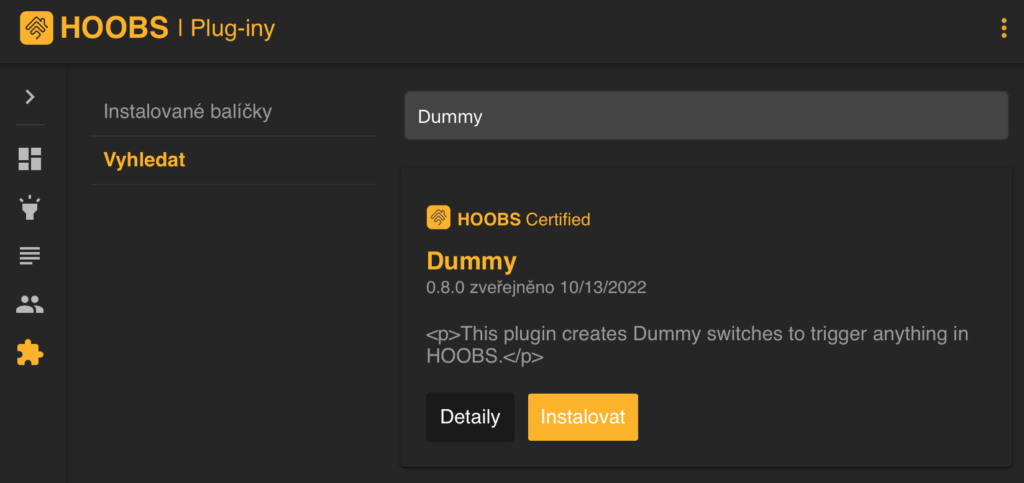Open the Dummy plugin title link
Image resolution: width=1024 pixels, height=483 pixels.
(471, 261)
